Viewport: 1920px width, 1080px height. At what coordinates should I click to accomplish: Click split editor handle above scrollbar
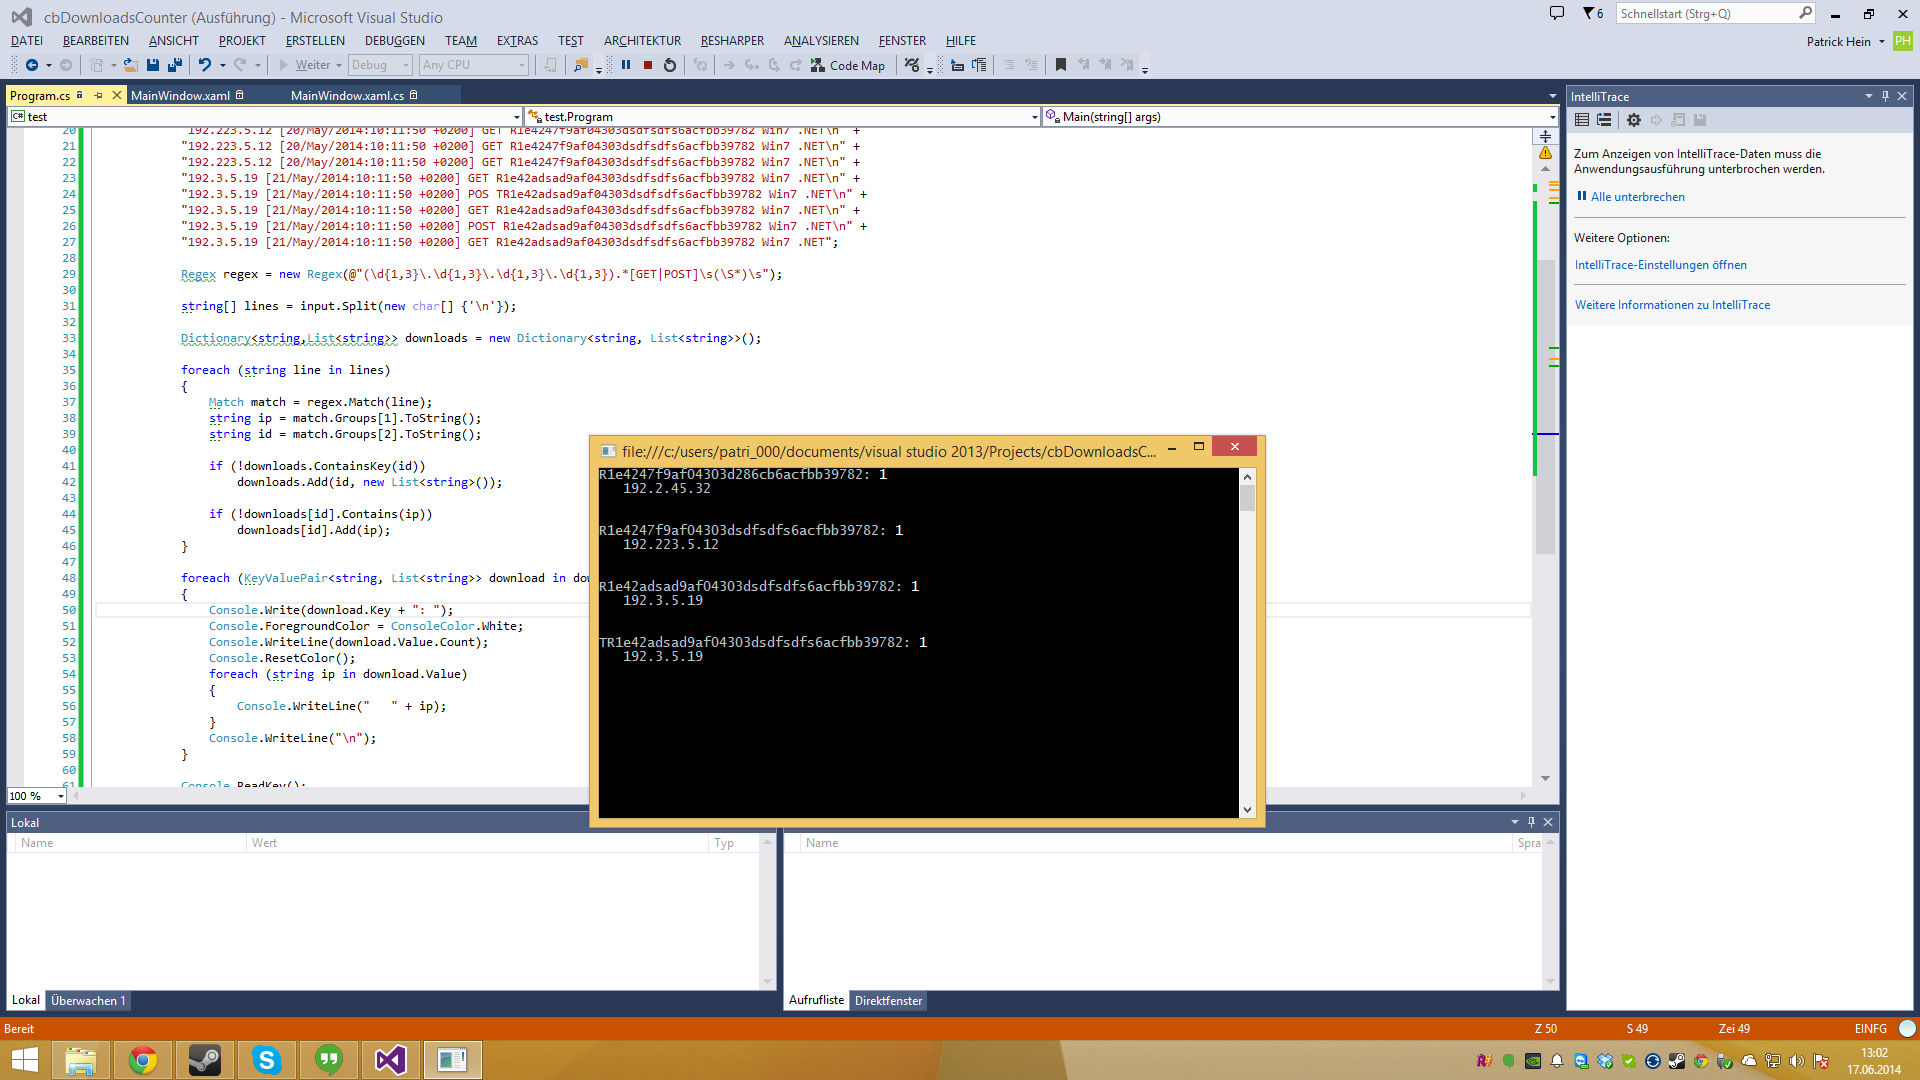pyautogui.click(x=1545, y=135)
